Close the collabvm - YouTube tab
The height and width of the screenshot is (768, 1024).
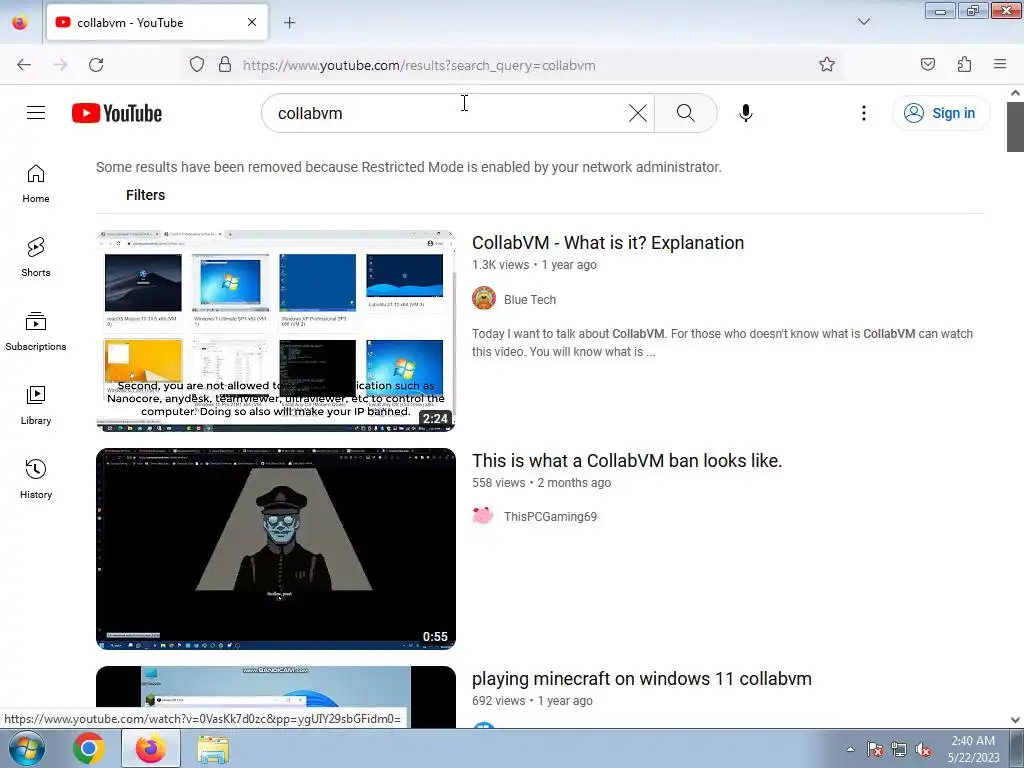pyautogui.click(x=252, y=22)
